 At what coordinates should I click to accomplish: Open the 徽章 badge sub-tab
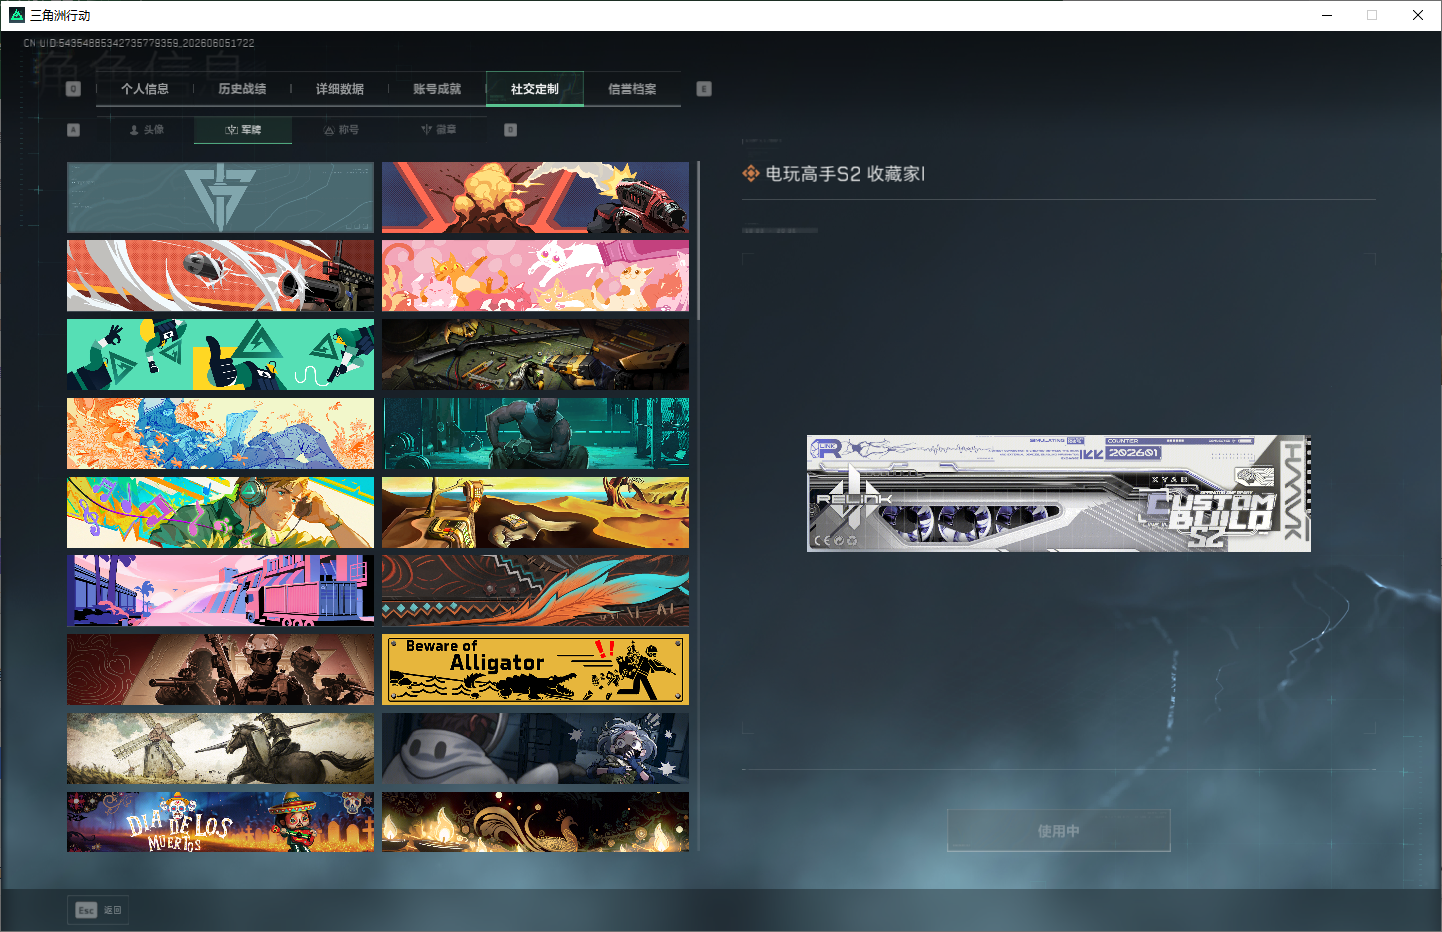(438, 130)
